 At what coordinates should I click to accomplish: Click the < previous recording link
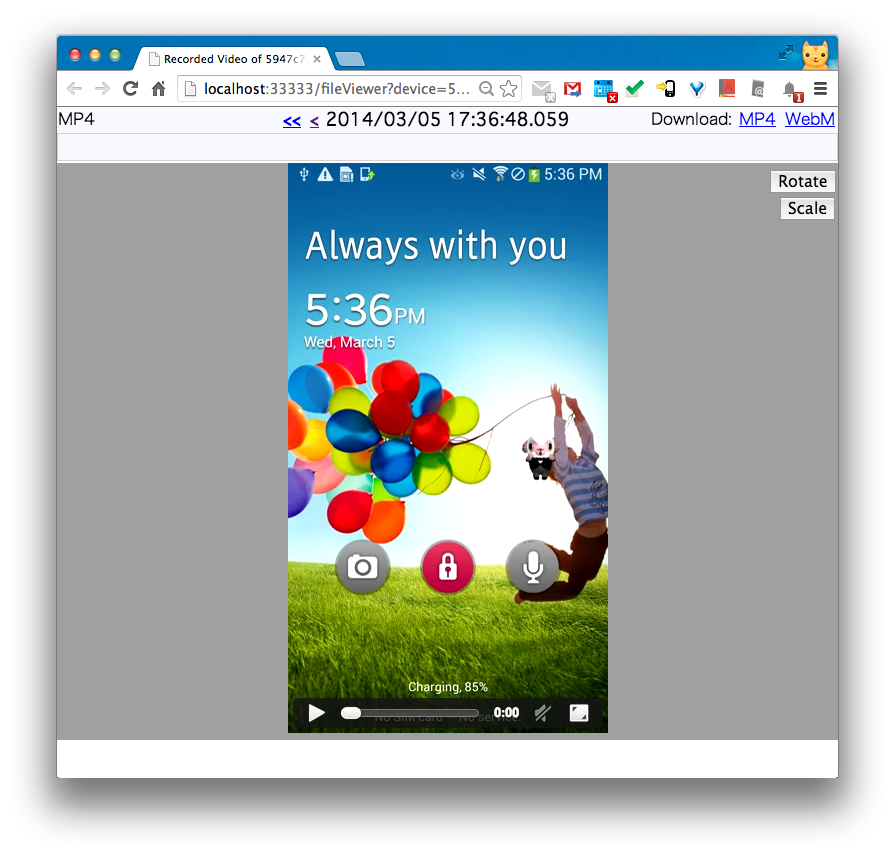(314, 121)
